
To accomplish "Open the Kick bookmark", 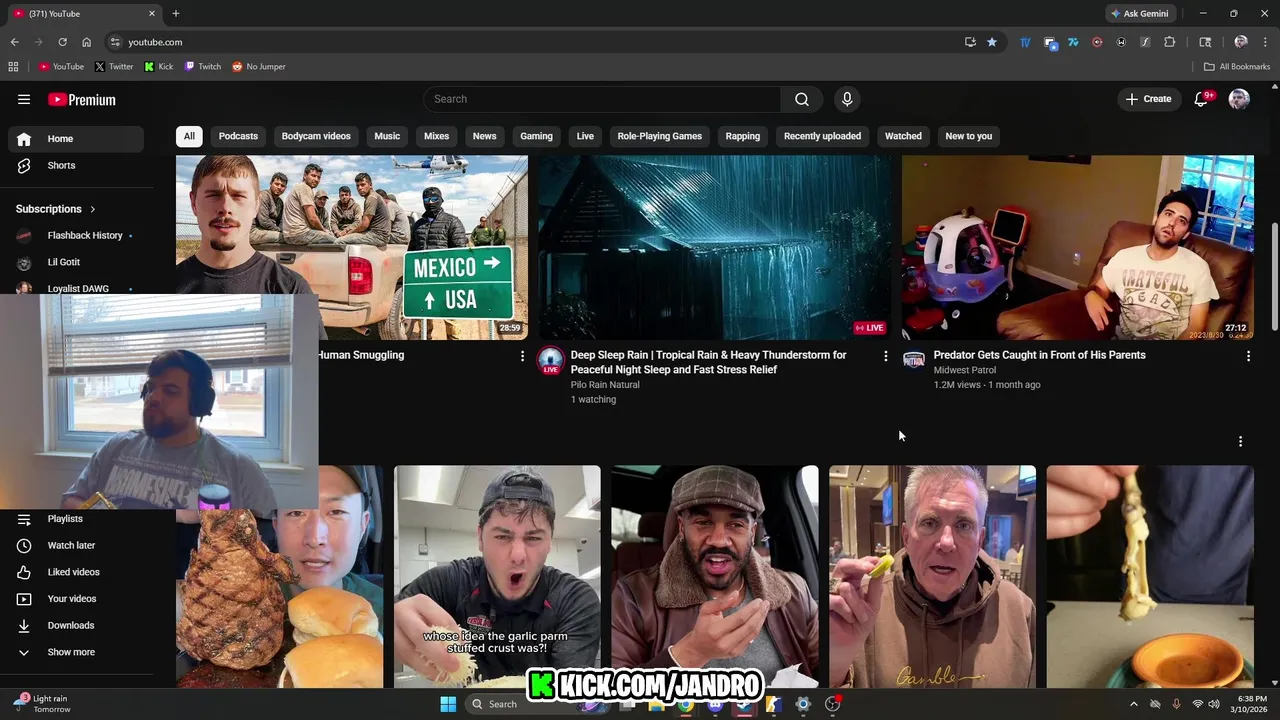I will [159, 67].
